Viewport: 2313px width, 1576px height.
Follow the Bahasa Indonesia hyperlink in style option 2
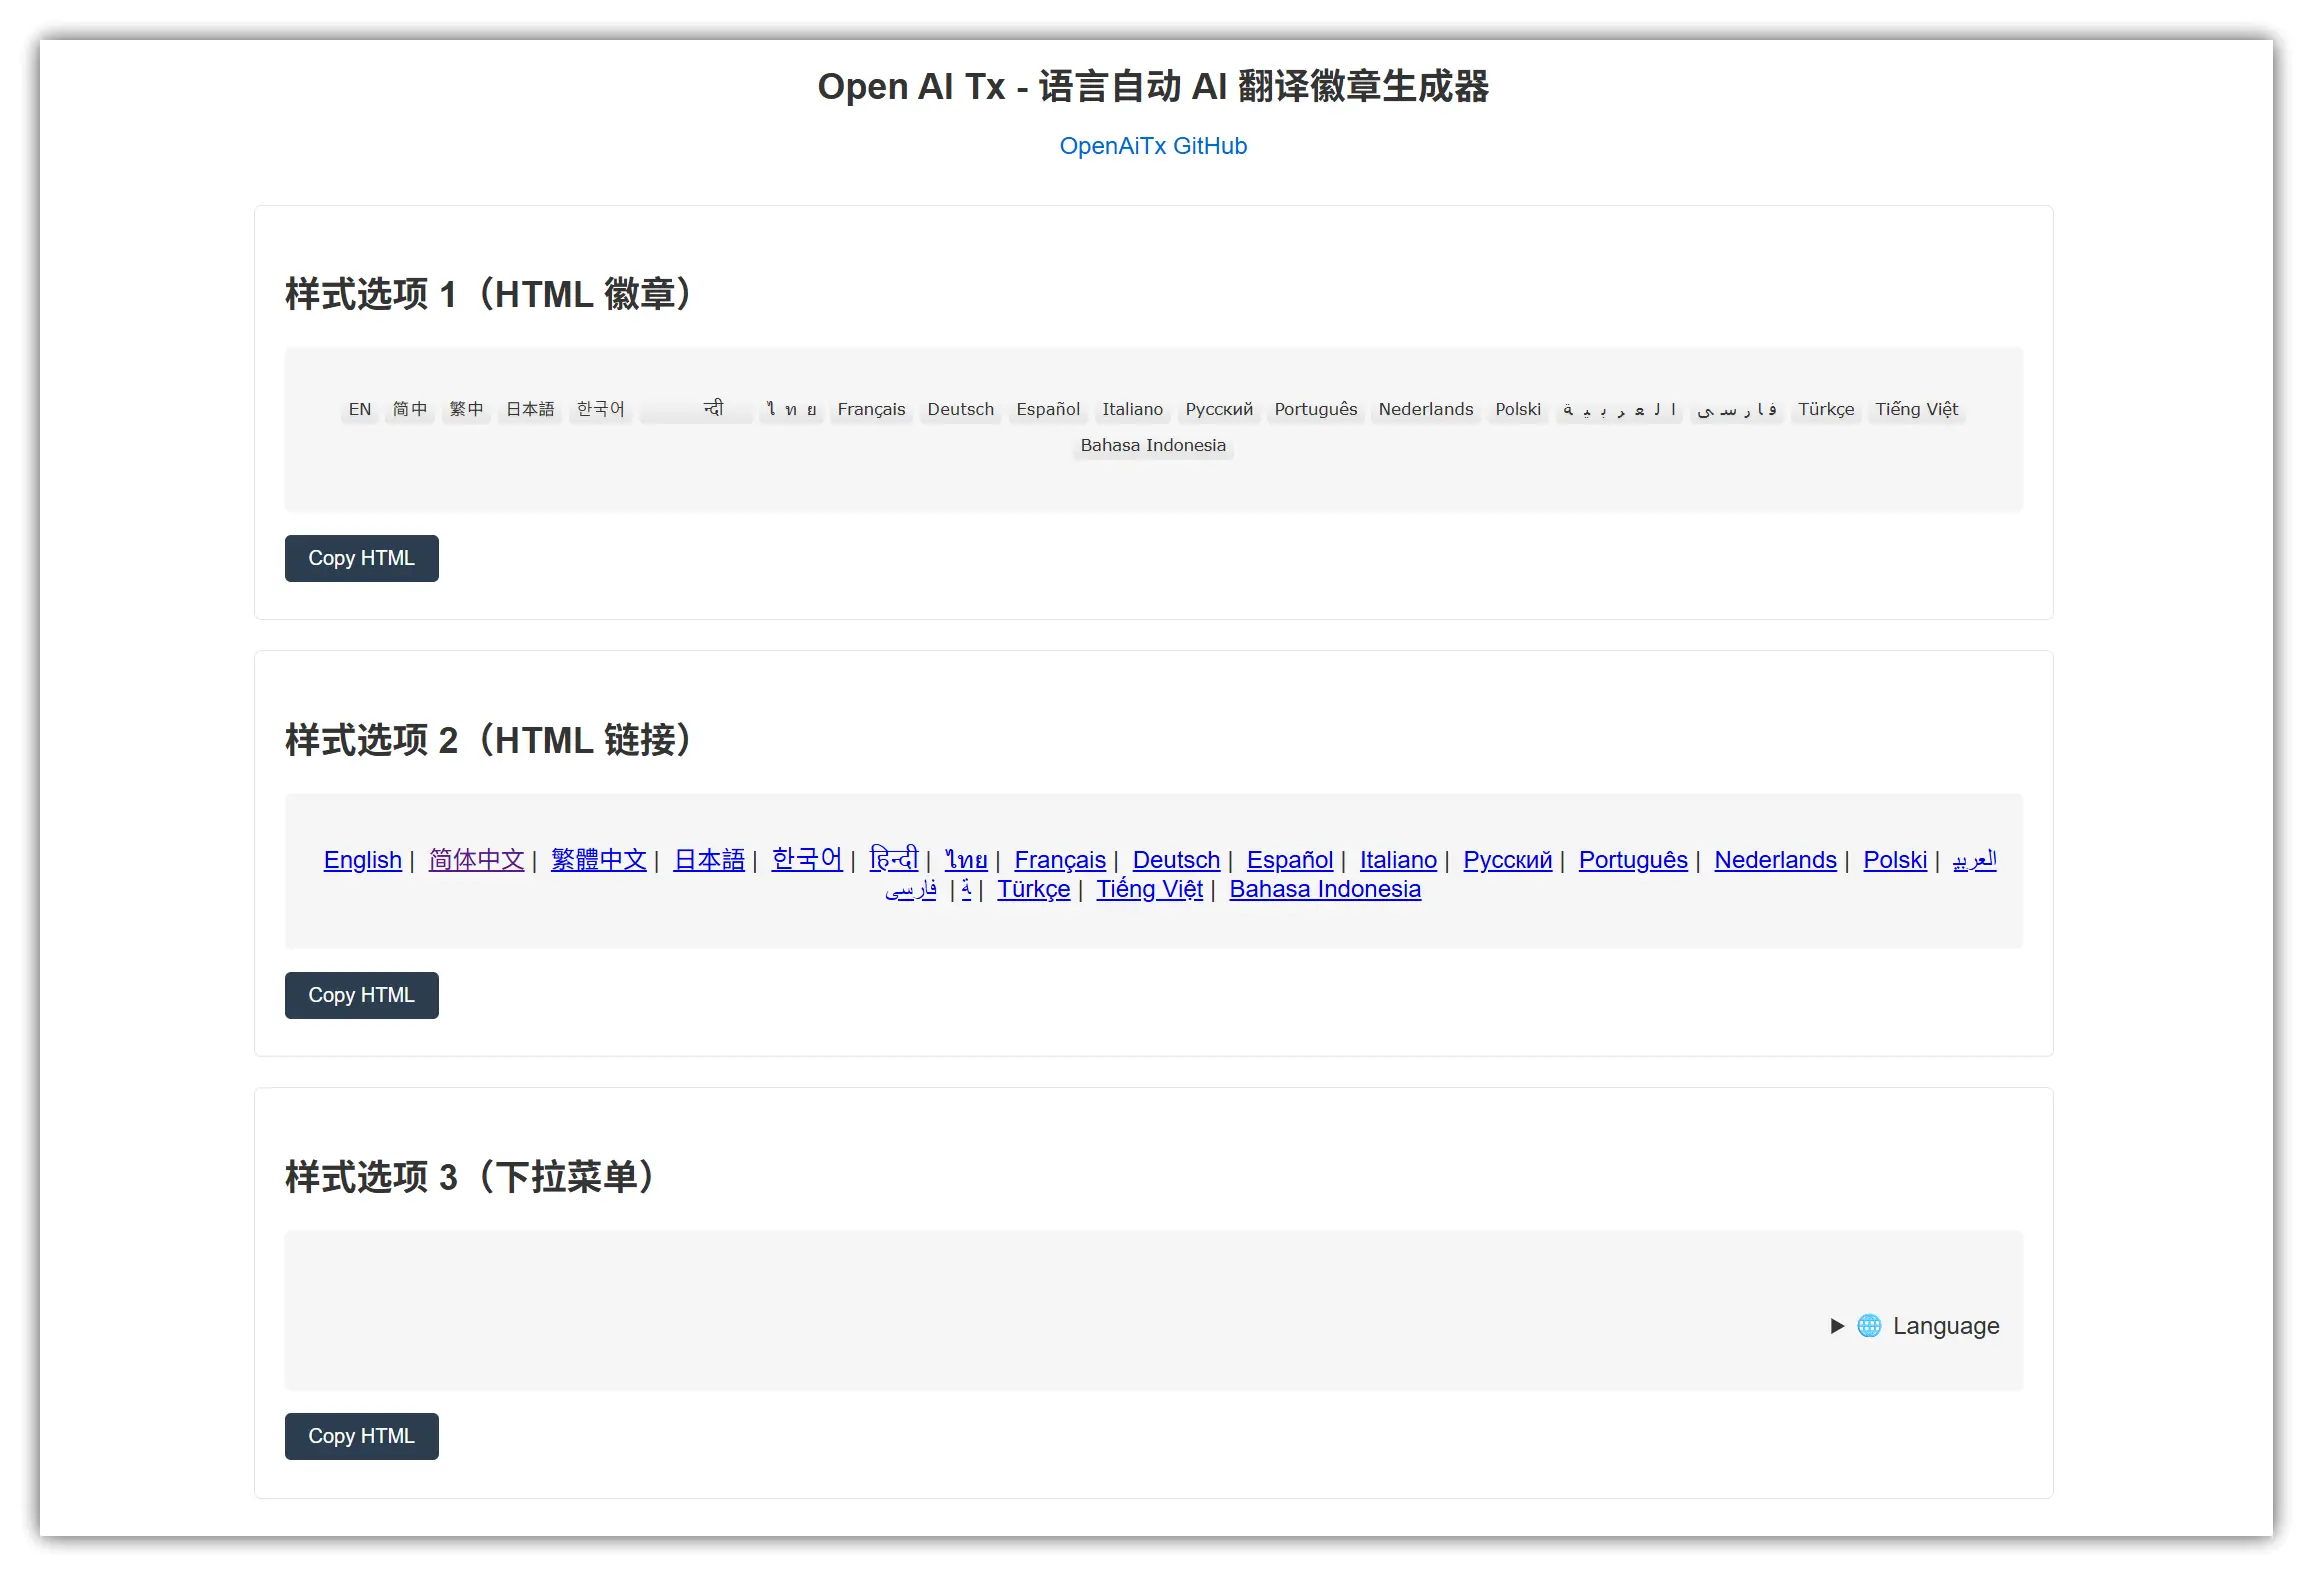[x=1325, y=889]
